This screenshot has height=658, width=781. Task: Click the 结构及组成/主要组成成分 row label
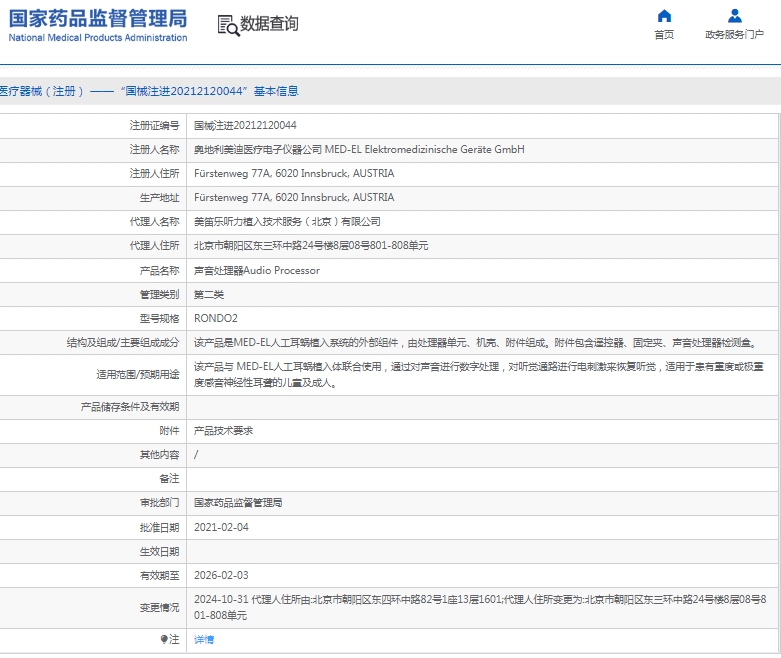tap(123, 343)
